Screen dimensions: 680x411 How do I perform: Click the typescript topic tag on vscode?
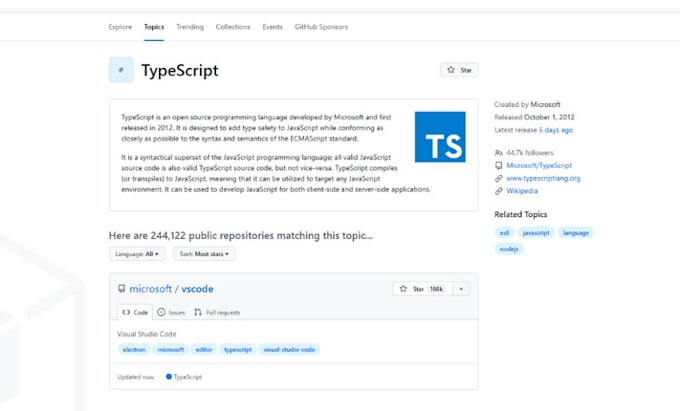[x=238, y=349]
